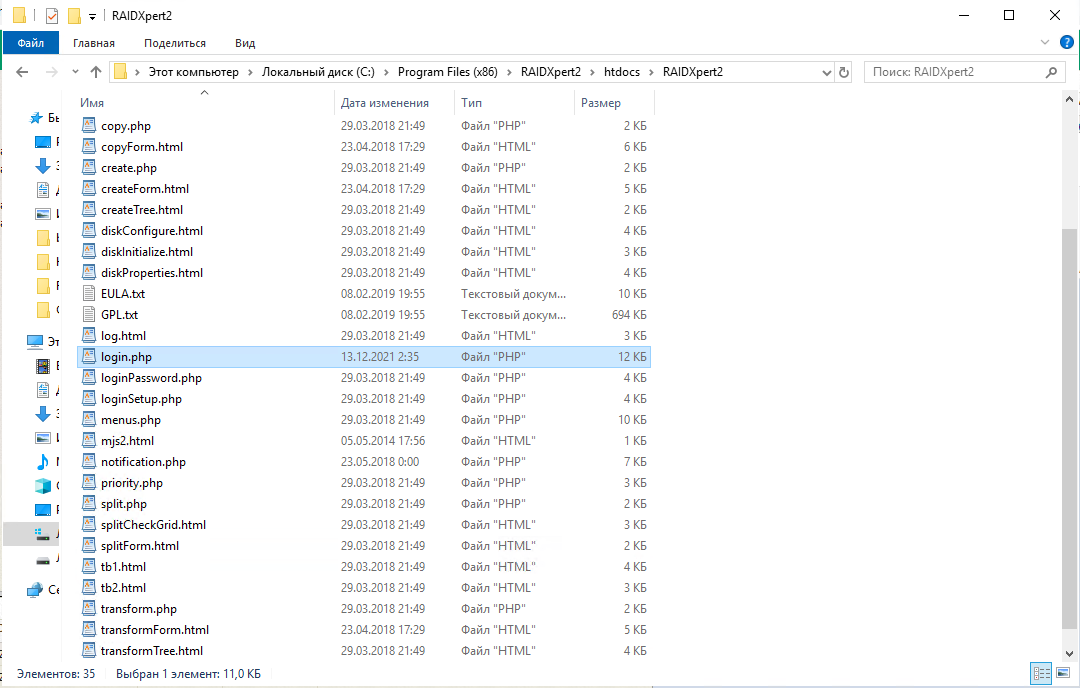Open the Файл menu tab
This screenshot has width=1080, height=688.
pyautogui.click(x=30, y=43)
